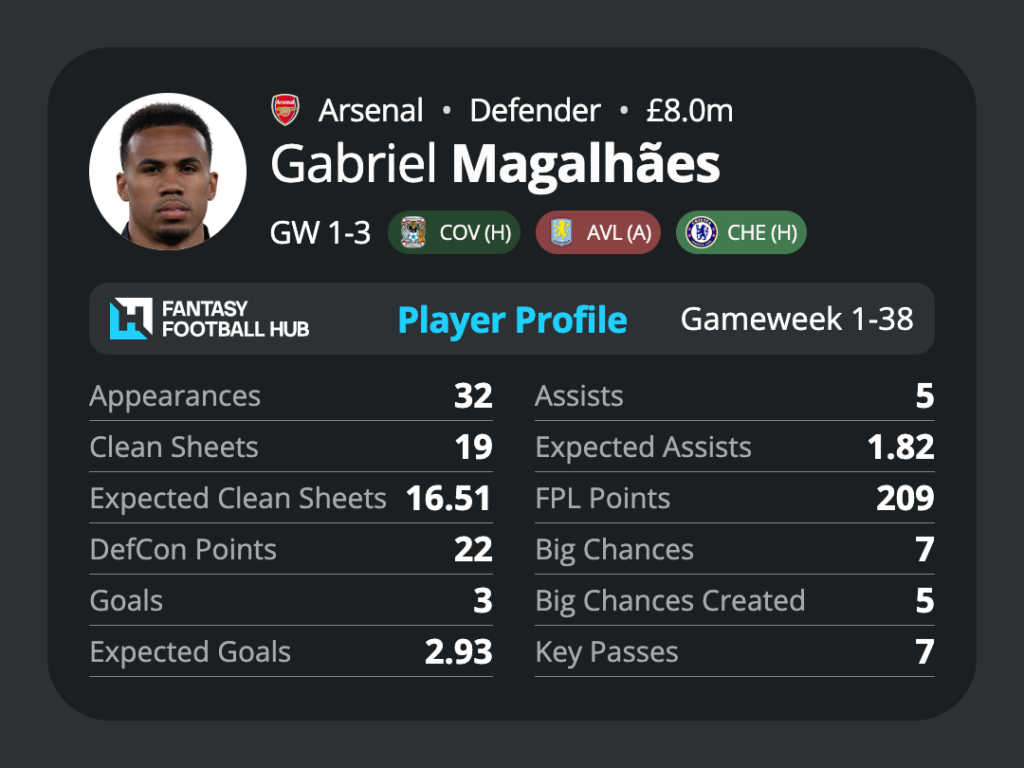Click the DefCon Points stat row
Image resolution: width=1024 pixels, height=768 pixels.
click(291, 549)
